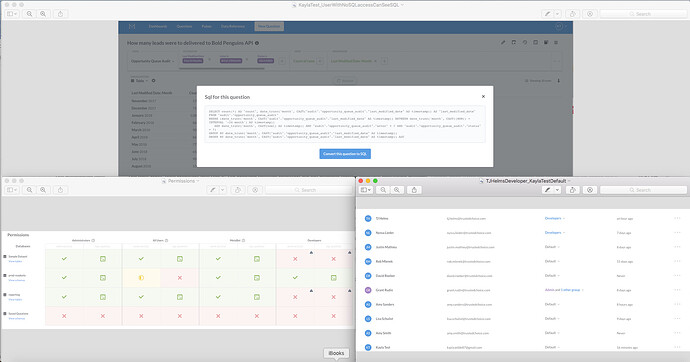Zoom out in TJHelmsDeveloper_KaylaTestDefault window
The height and width of the screenshot is (362, 690).
383,190
